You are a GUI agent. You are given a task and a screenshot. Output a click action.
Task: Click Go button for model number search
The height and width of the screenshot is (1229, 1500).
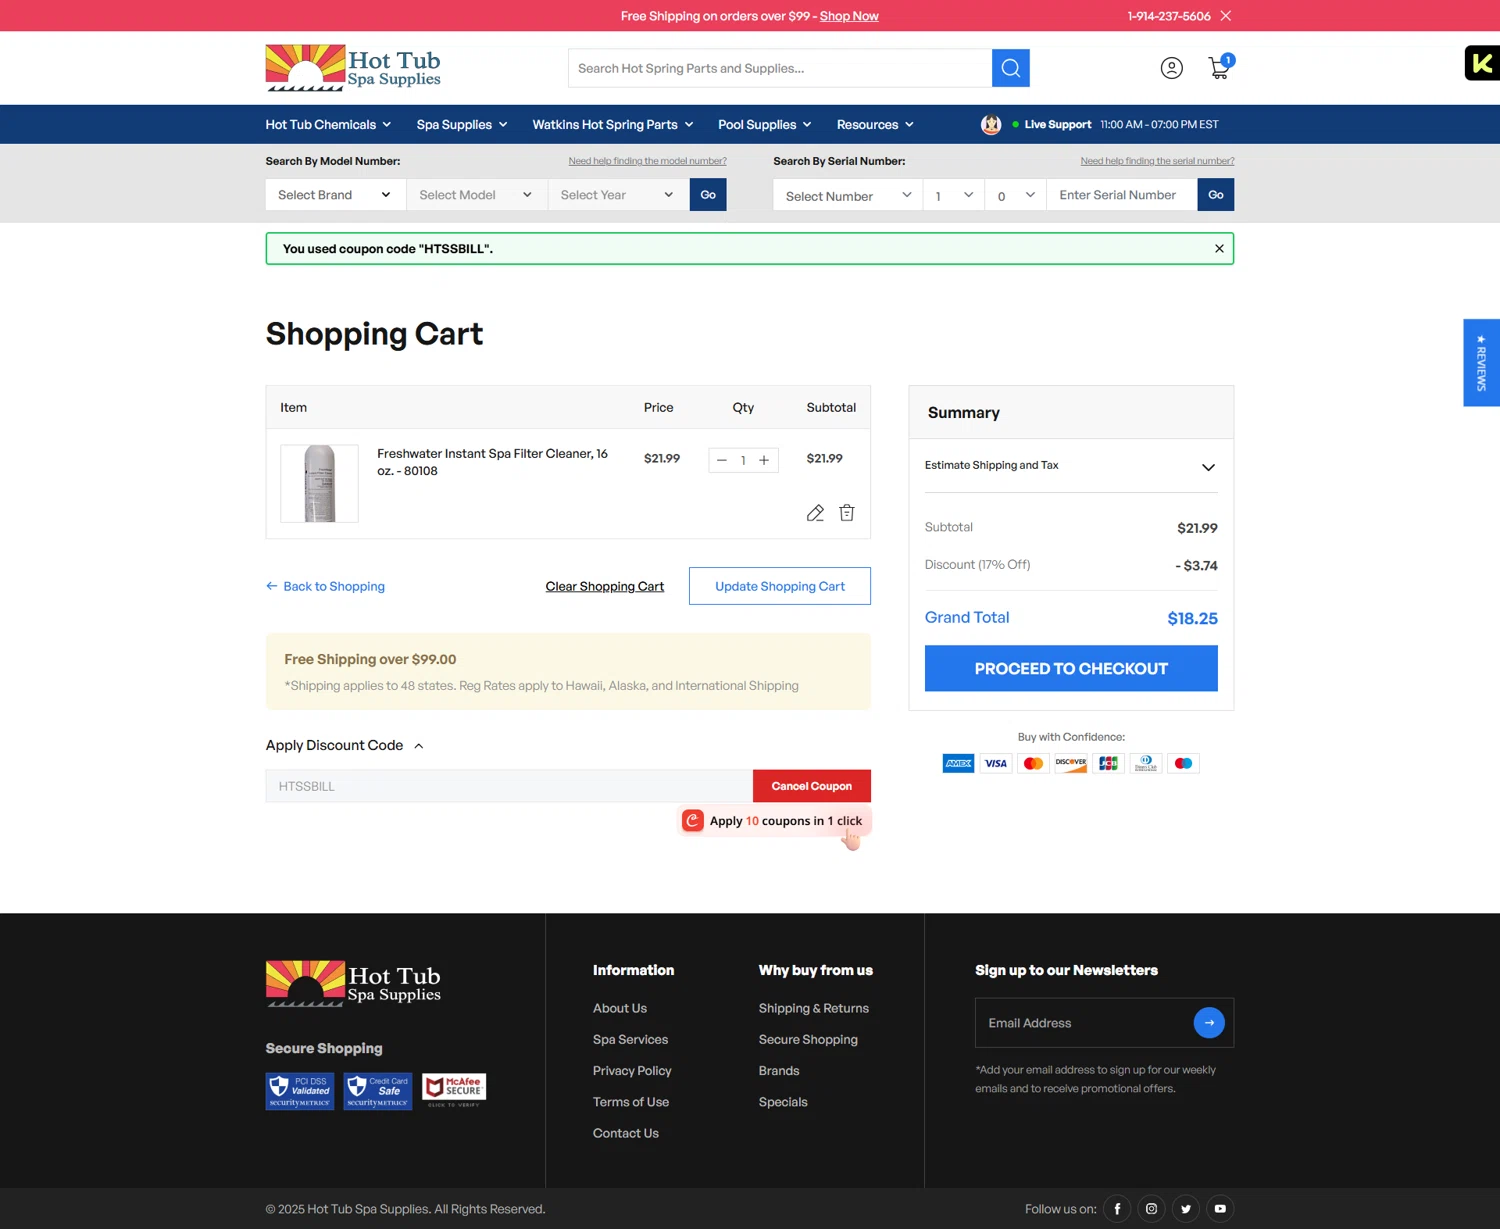(x=708, y=195)
